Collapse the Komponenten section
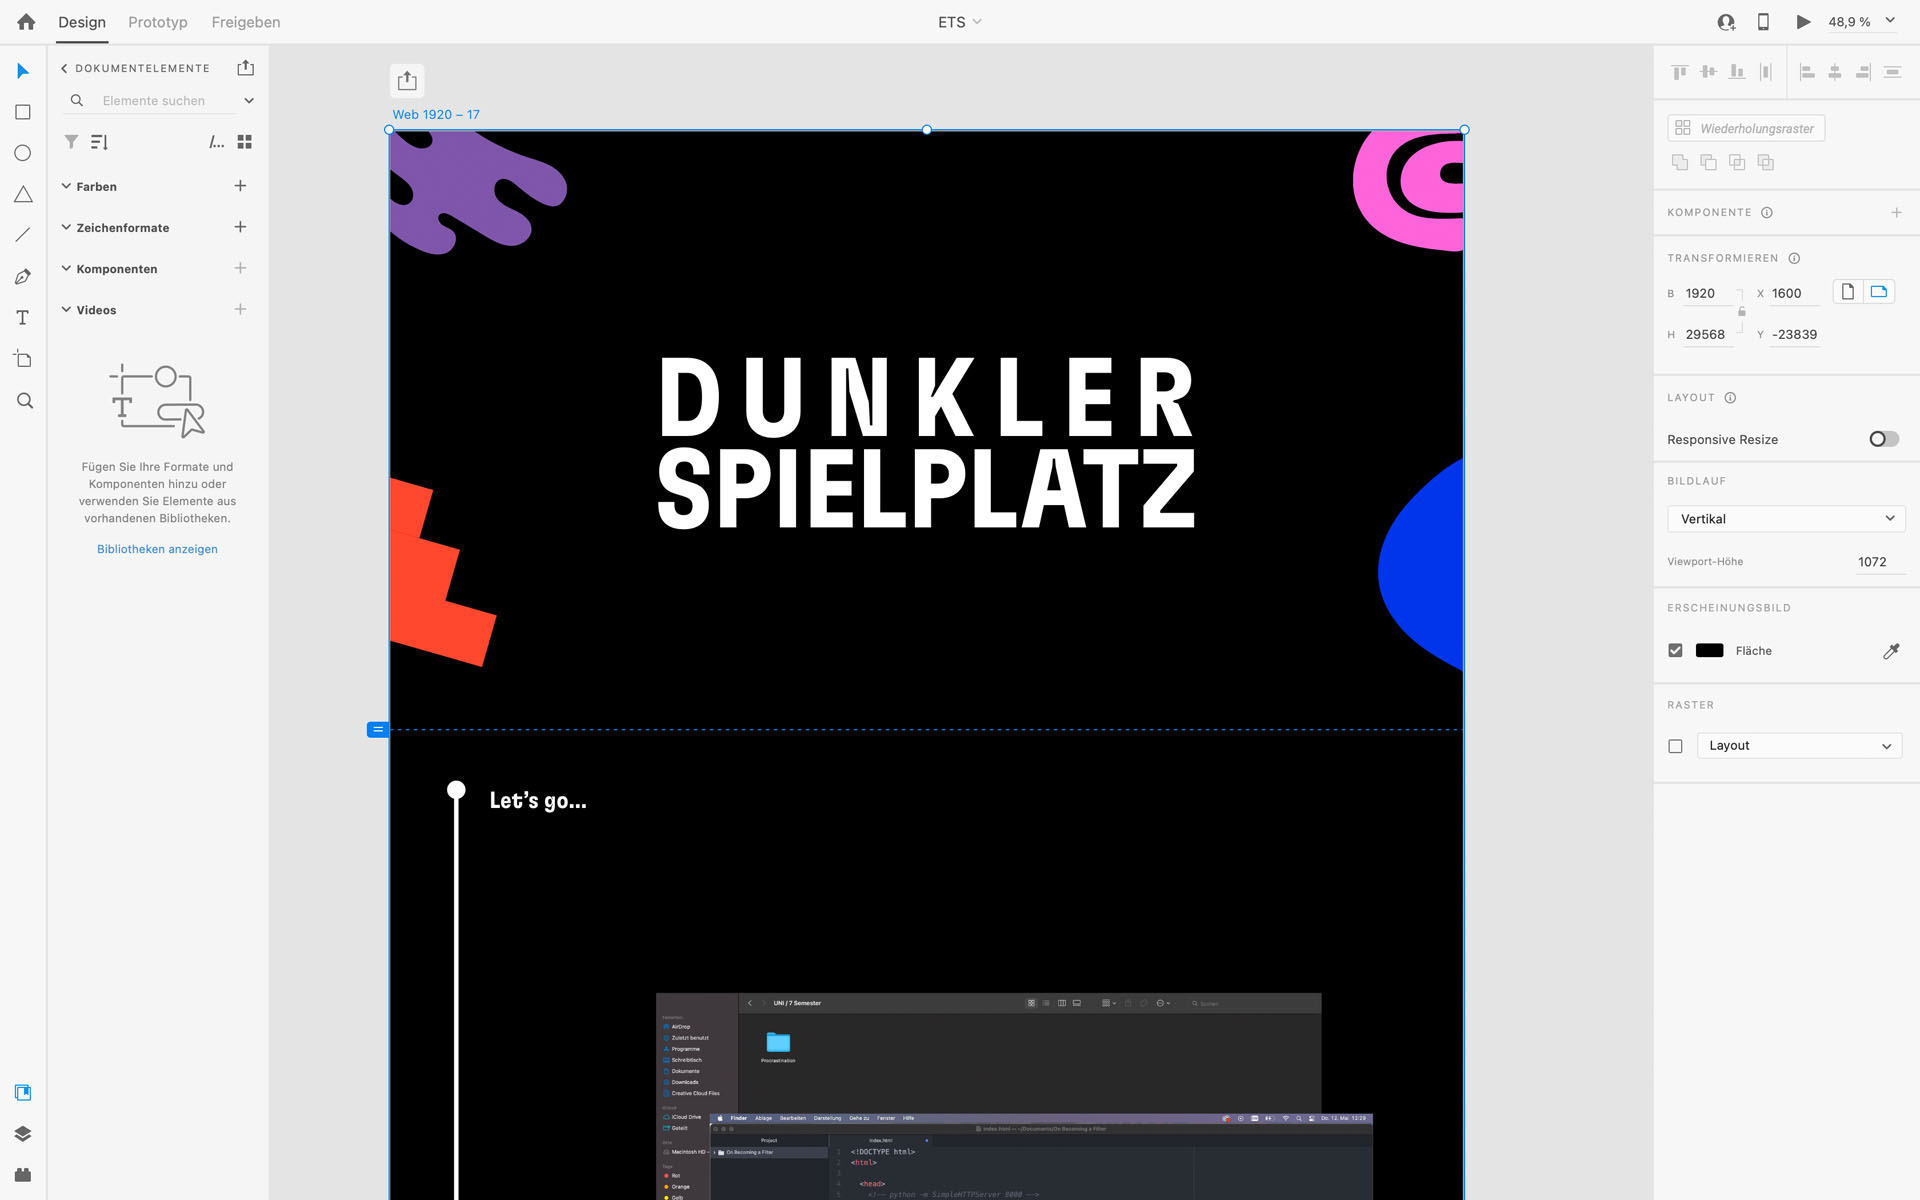The image size is (1920, 1200). [66, 268]
